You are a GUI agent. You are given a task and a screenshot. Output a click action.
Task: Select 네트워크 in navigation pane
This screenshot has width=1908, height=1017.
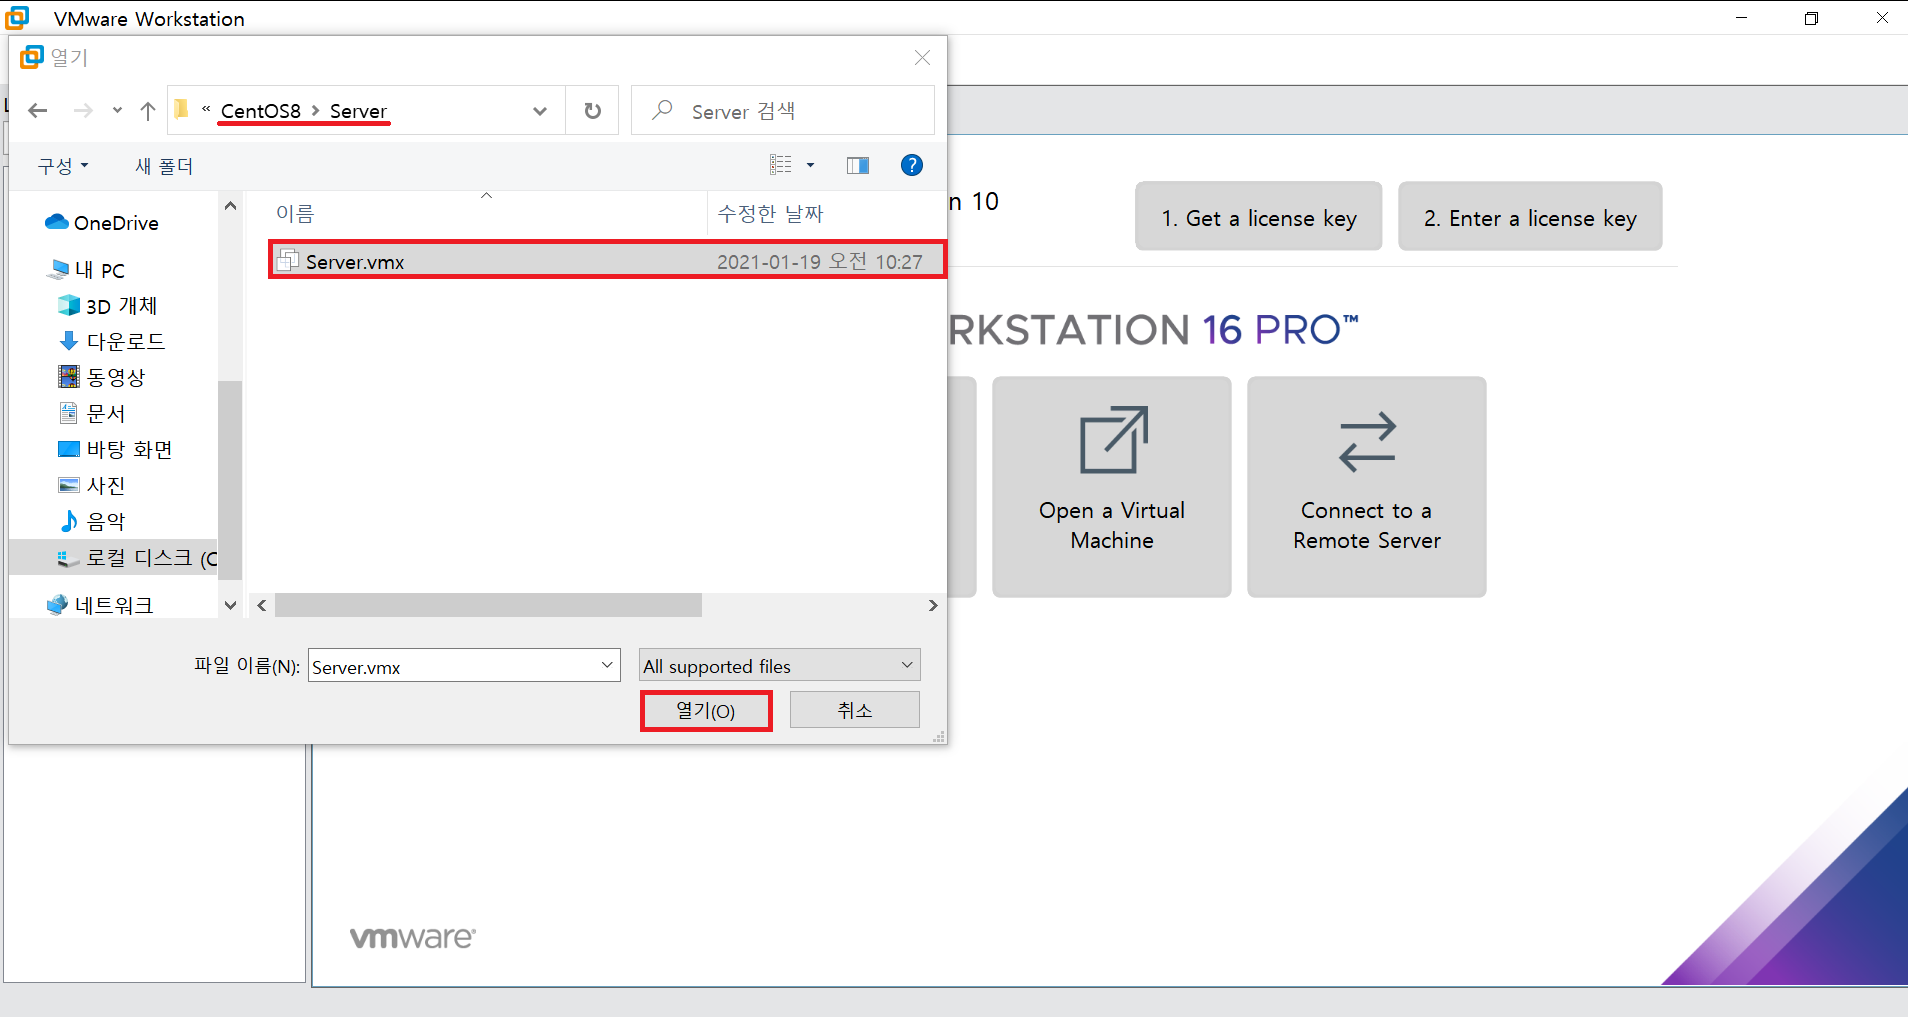[100, 605]
